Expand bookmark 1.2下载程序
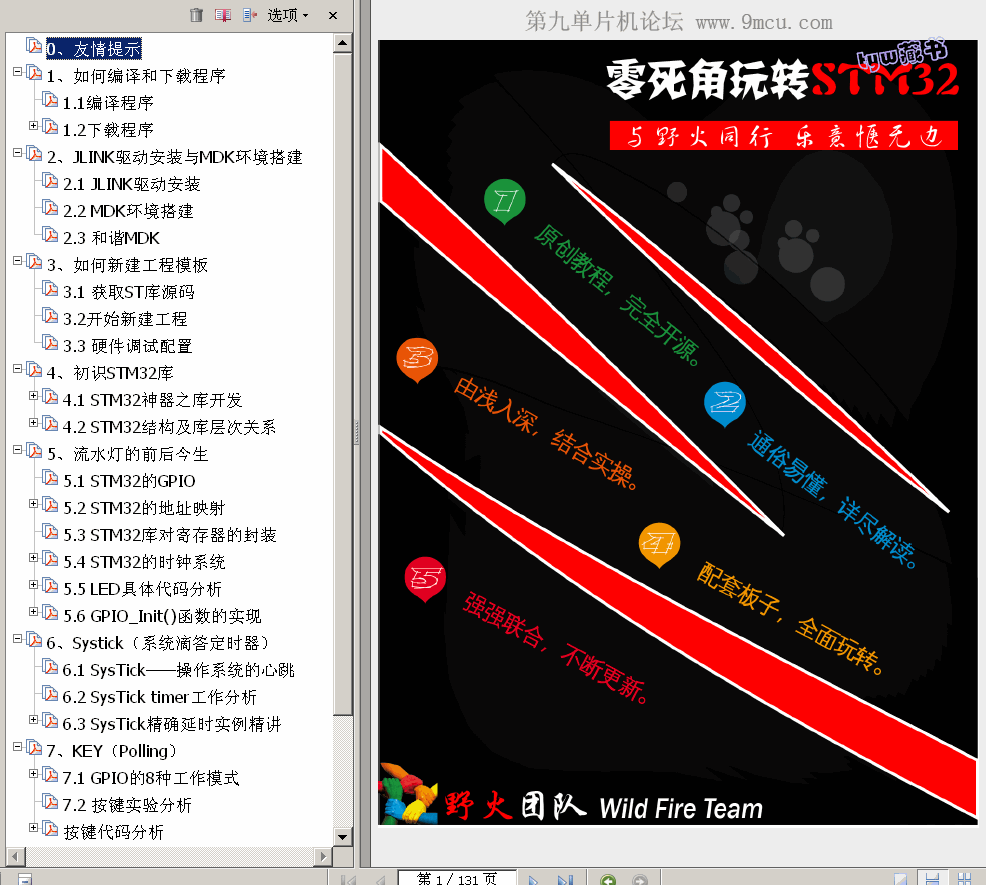 click(x=34, y=126)
